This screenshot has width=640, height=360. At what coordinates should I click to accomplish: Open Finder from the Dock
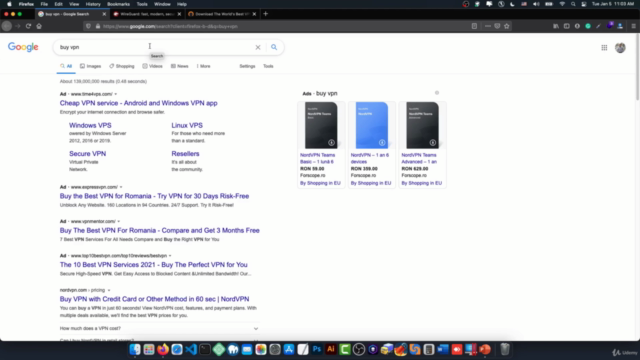(x=135, y=349)
